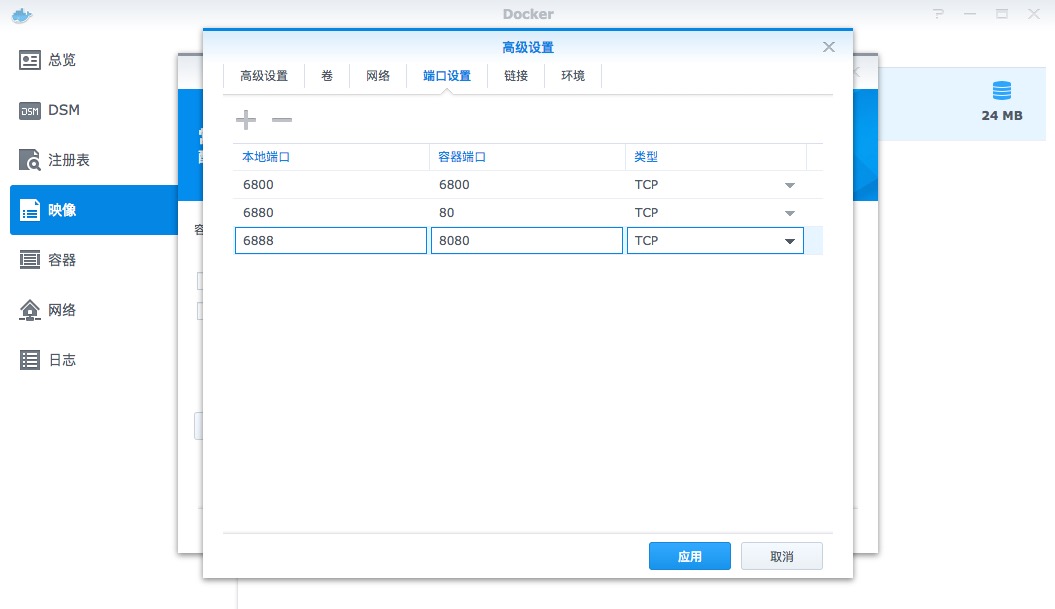Click the plus icon to add port
Screen dimensions: 1055x609
tap(246, 120)
